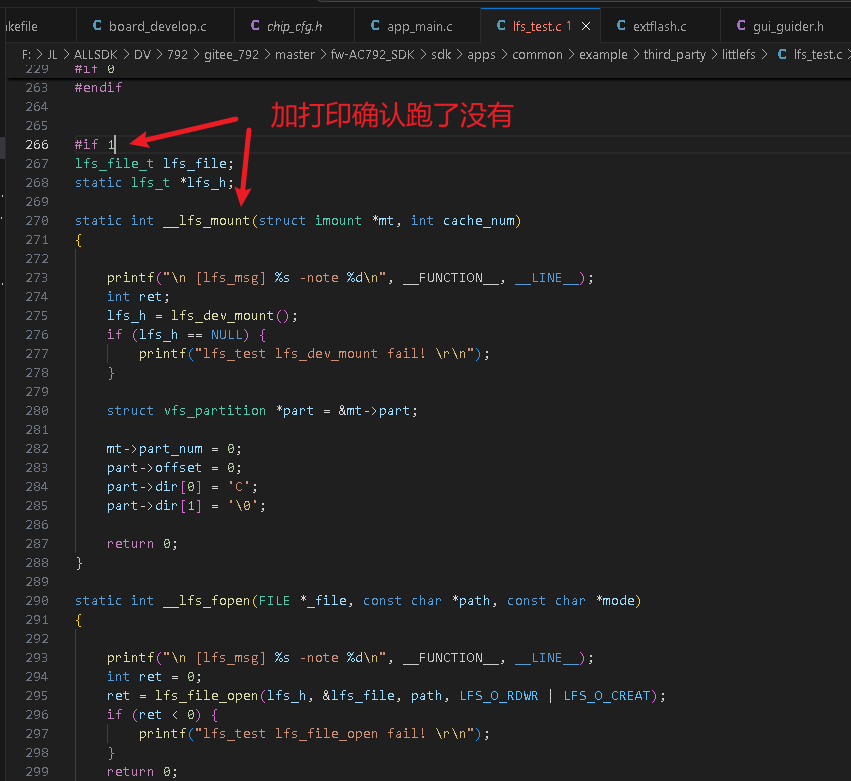
Task: Open the chip_cfg.h editor tab
Action: 294,26
